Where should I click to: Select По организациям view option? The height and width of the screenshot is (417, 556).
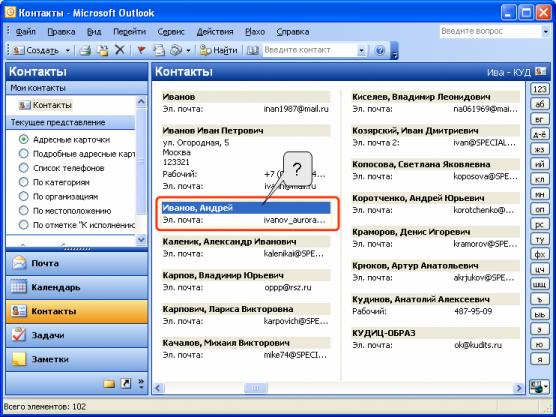click(x=58, y=196)
